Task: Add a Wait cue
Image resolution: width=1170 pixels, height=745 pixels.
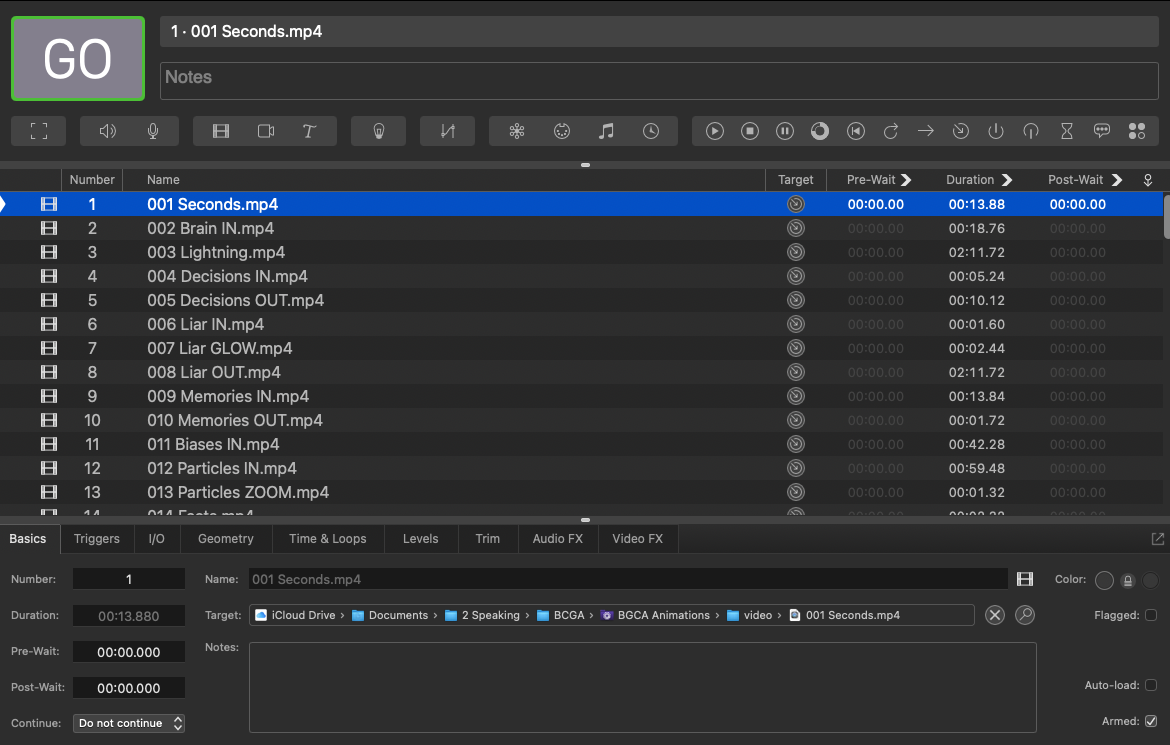Action: tap(650, 131)
